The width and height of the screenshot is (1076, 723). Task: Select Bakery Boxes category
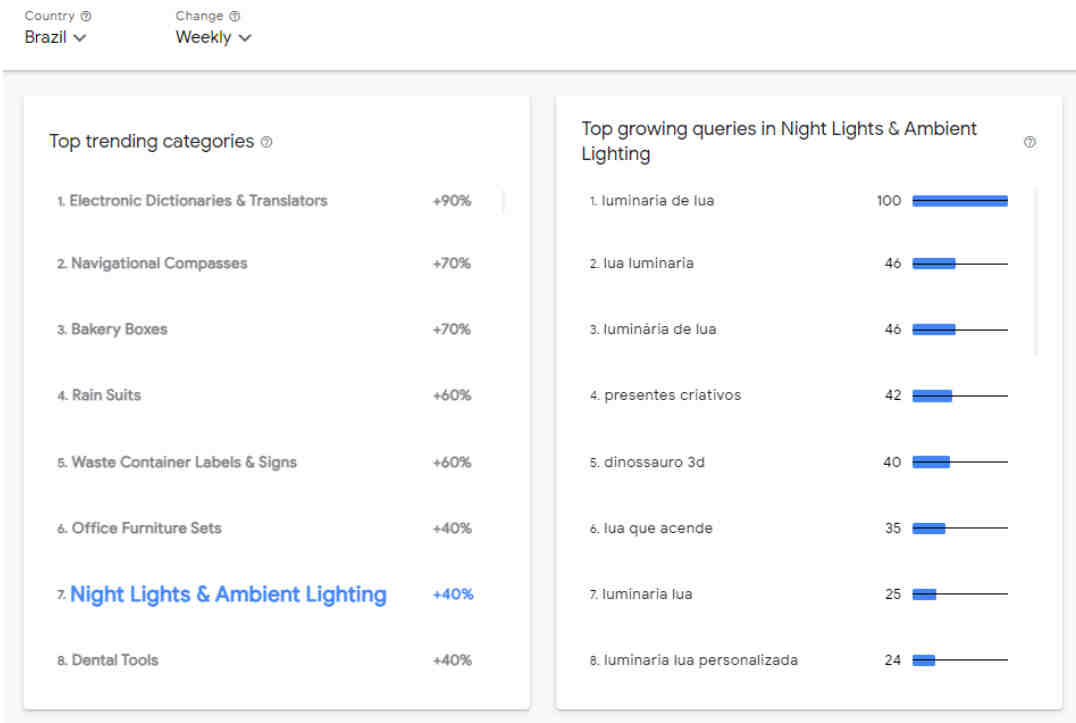pyautogui.click(x=119, y=330)
